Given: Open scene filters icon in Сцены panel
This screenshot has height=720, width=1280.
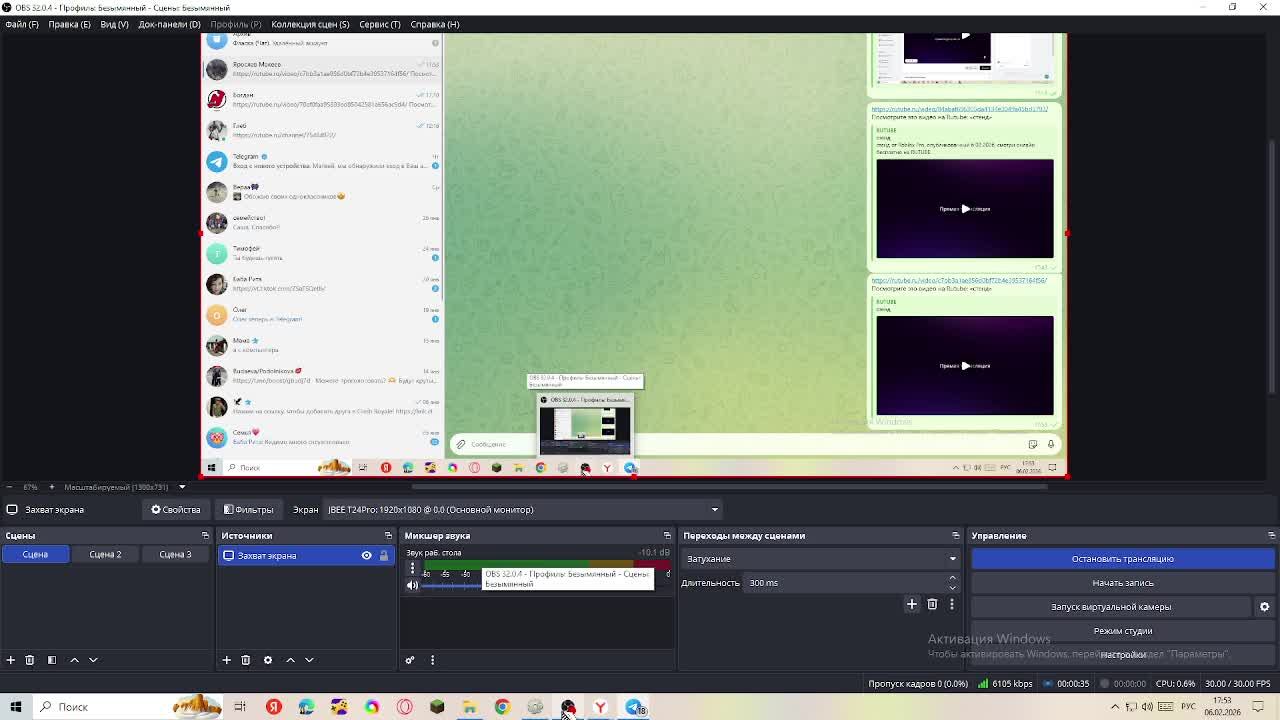Looking at the screenshot, I should tap(51, 660).
